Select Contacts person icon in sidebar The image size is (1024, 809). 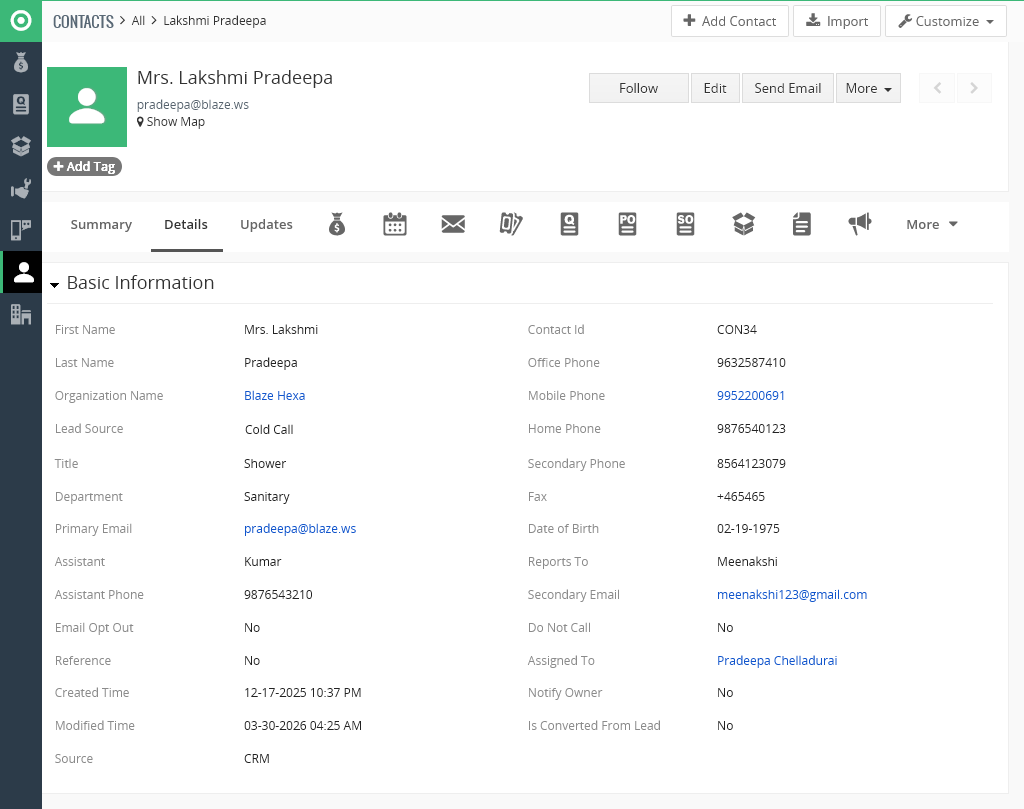24,272
